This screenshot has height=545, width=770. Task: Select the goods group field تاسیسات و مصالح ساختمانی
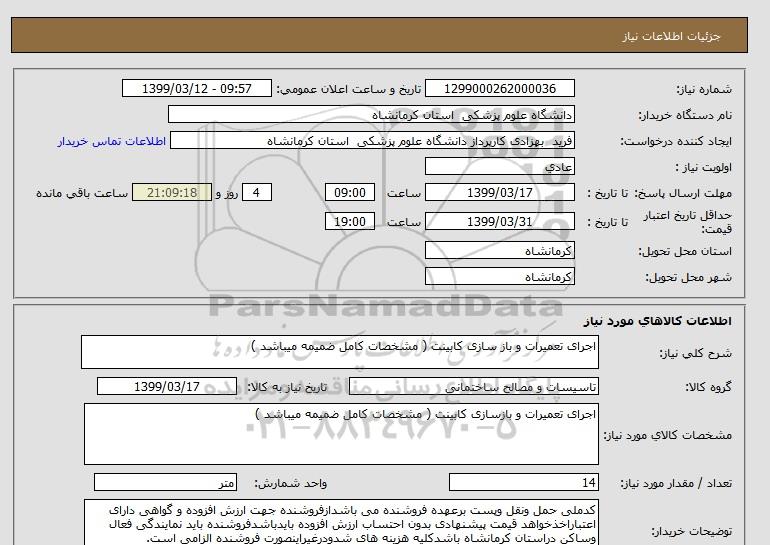pos(473,387)
